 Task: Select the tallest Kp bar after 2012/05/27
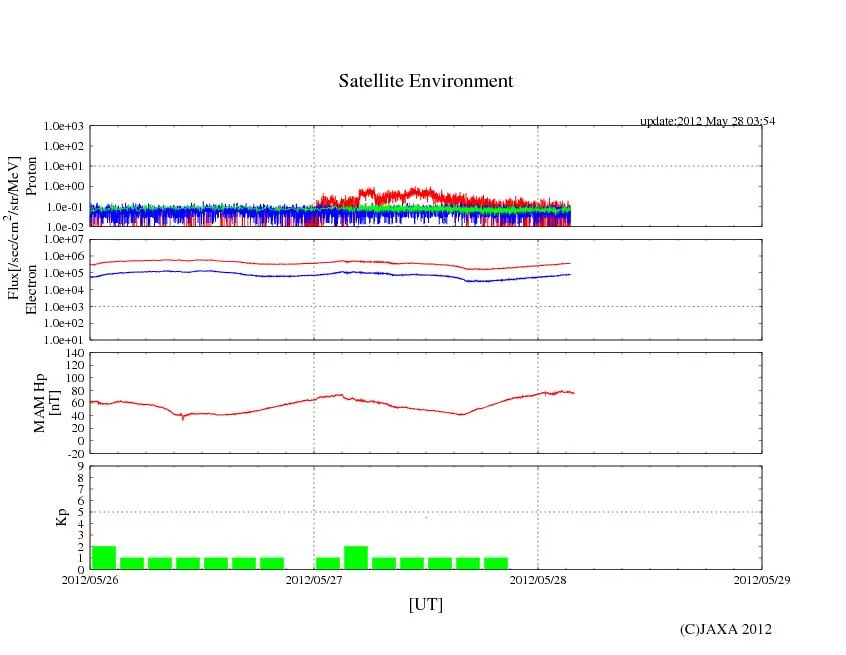tap(356, 557)
